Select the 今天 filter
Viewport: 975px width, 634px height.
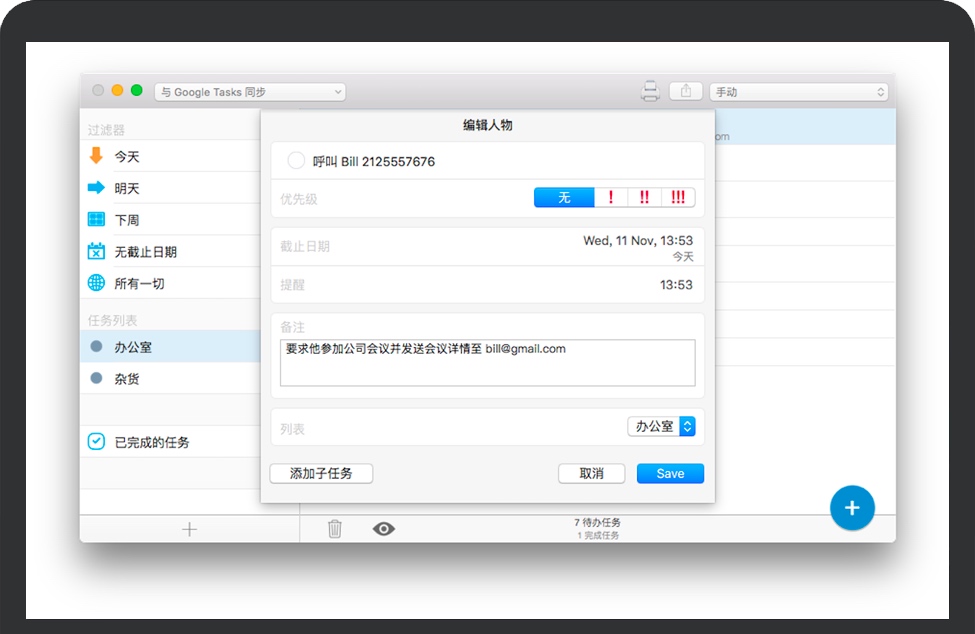pyautogui.click(x=127, y=156)
